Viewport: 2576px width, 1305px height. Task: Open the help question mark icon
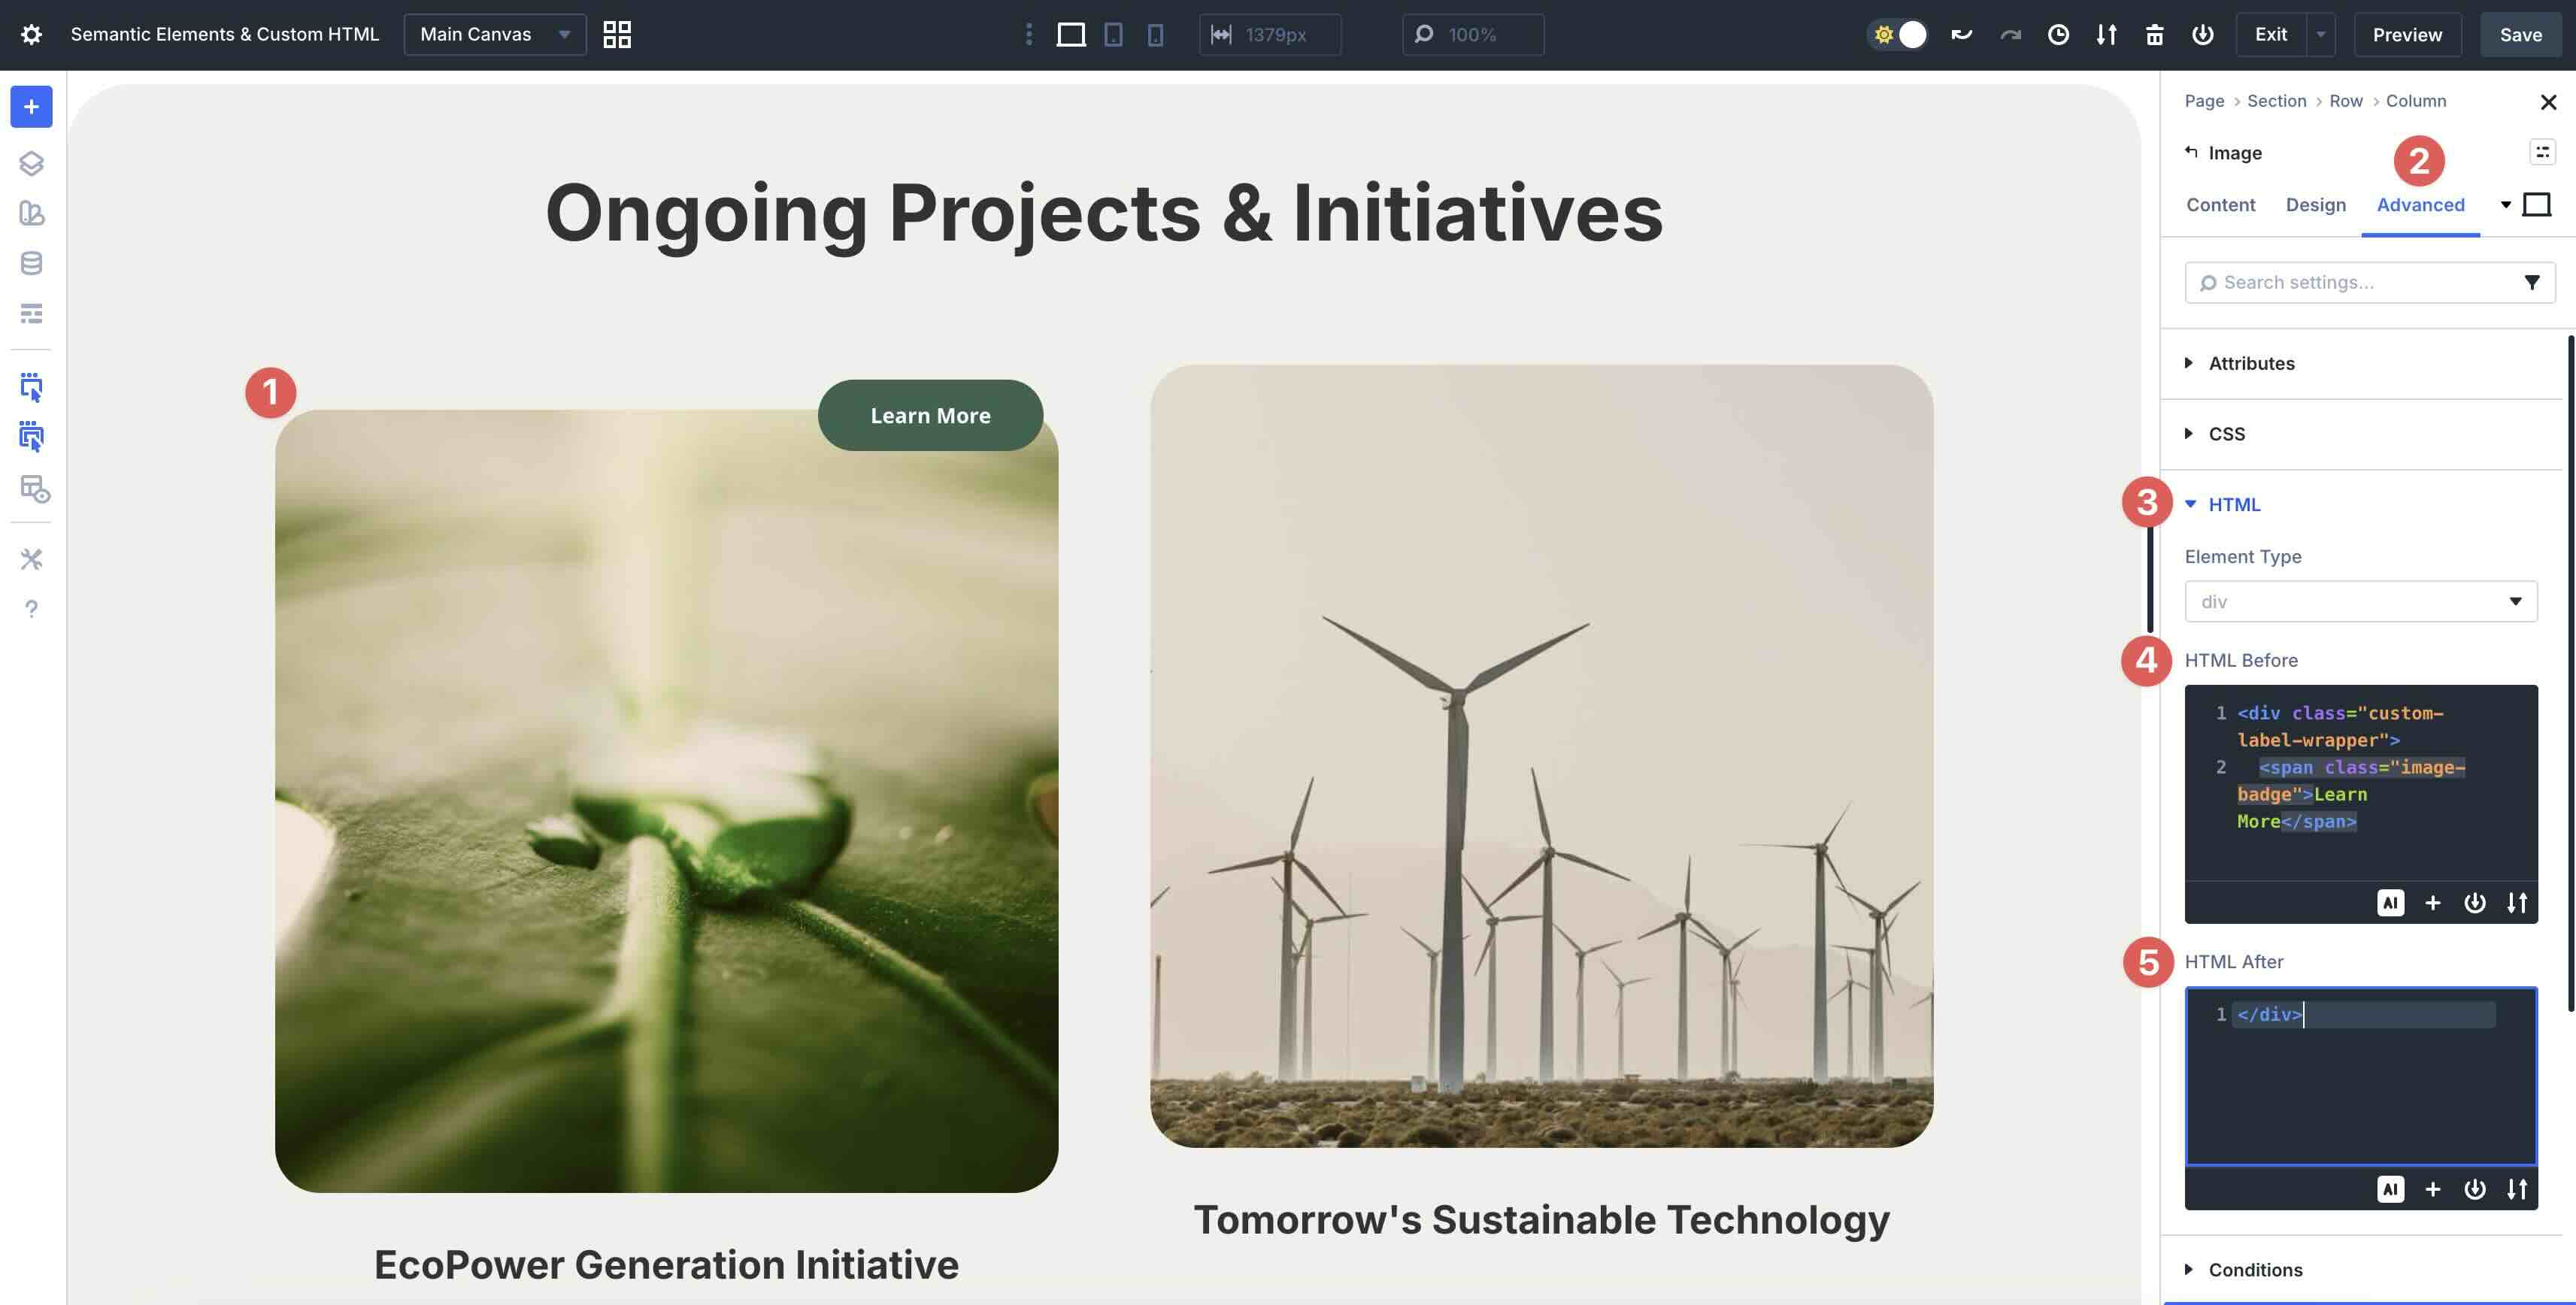tap(31, 609)
